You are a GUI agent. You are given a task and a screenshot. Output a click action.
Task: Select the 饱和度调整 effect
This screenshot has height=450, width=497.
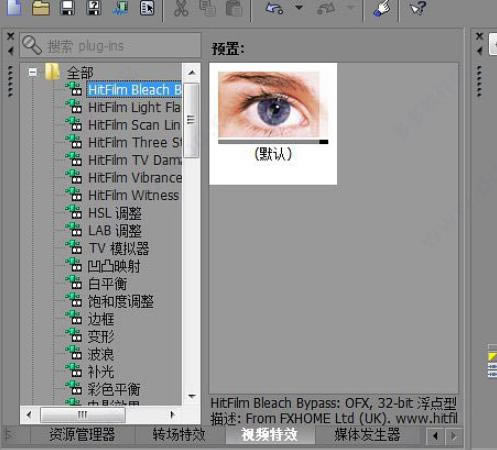(121, 301)
